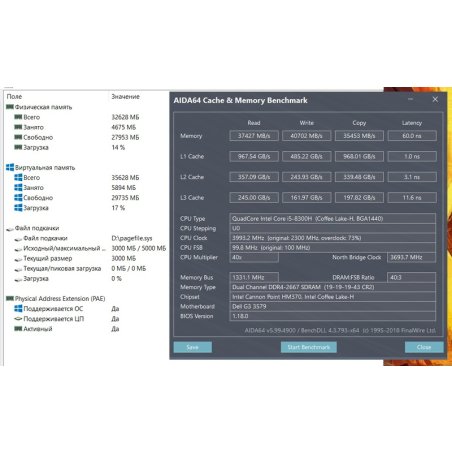Click the Chipset field Intel Cannon Point HM370
452x452 pixels.
[x=333, y=297]
